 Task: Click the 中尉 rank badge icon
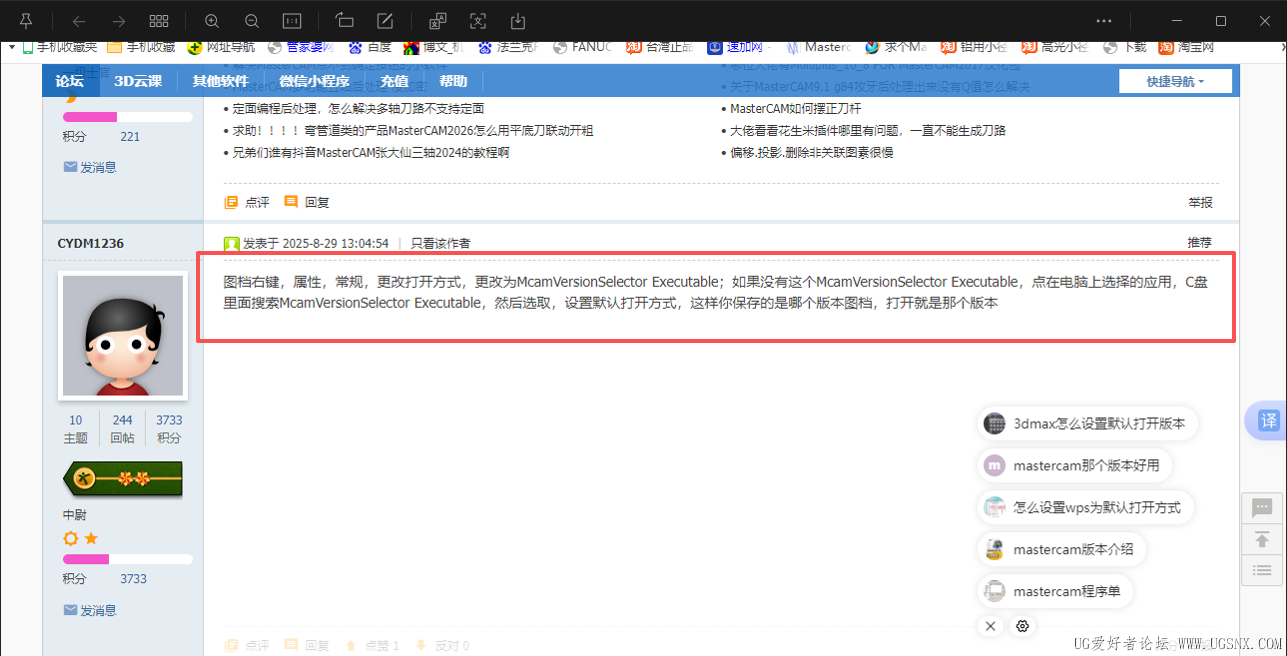(123, 480)
